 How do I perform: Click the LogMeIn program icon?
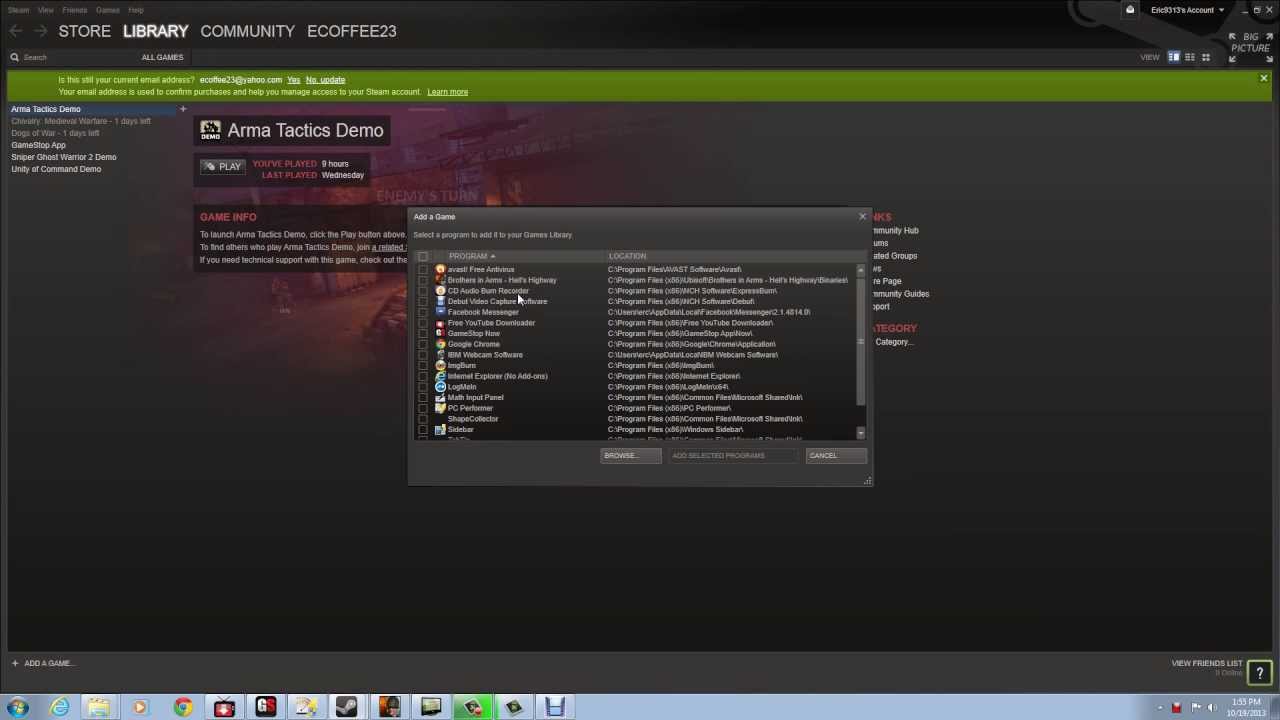tap(440, 387)
